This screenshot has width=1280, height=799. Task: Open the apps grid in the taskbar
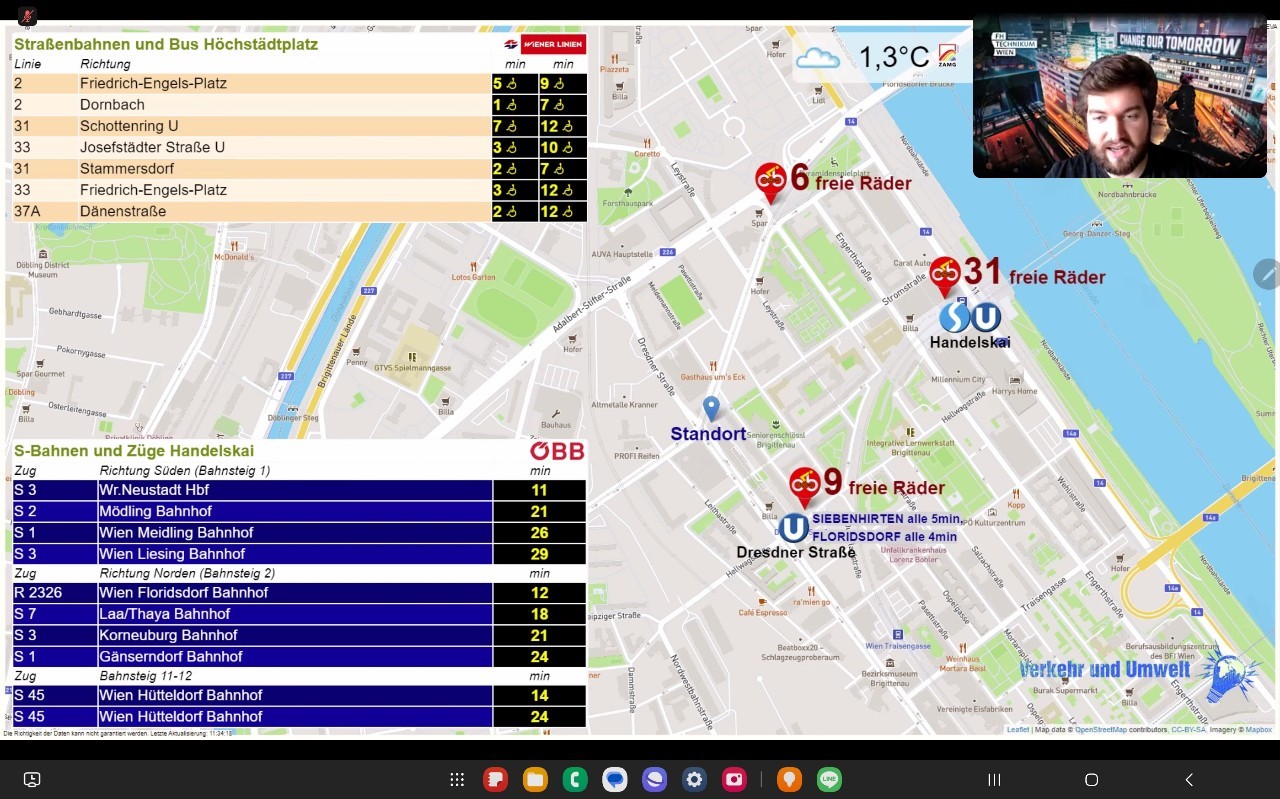[457, 780]
